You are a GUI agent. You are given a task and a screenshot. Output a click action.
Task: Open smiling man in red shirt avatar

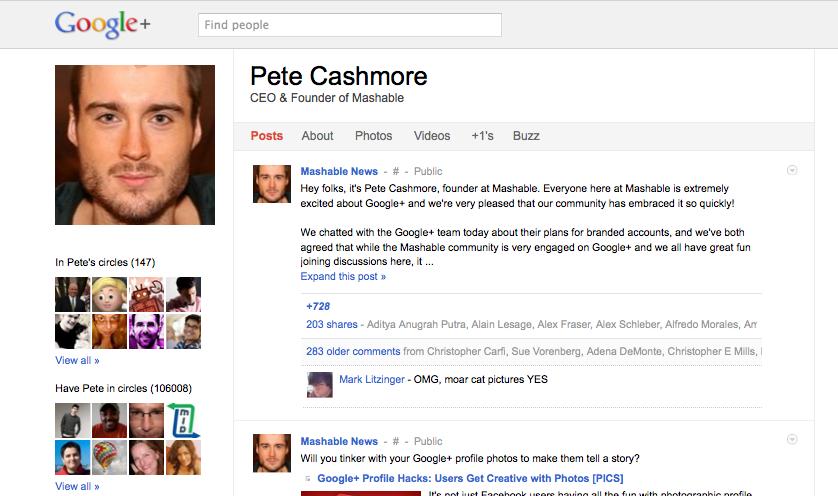coord(110,421)
